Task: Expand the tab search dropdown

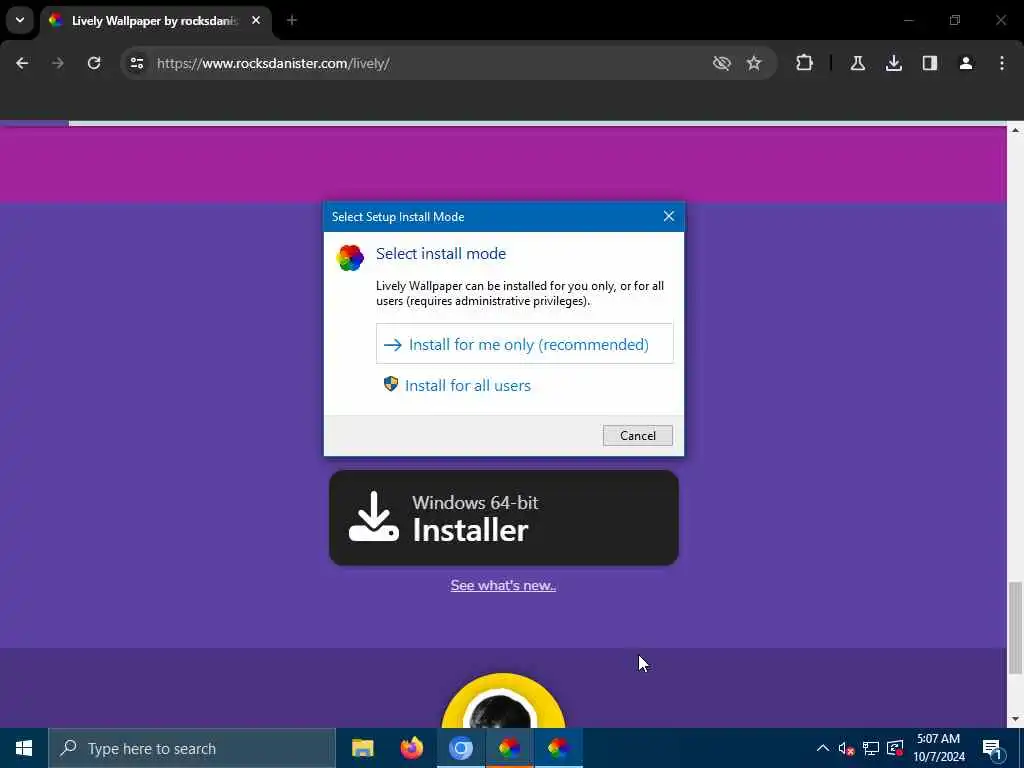Action: click(x=20, y=20)
